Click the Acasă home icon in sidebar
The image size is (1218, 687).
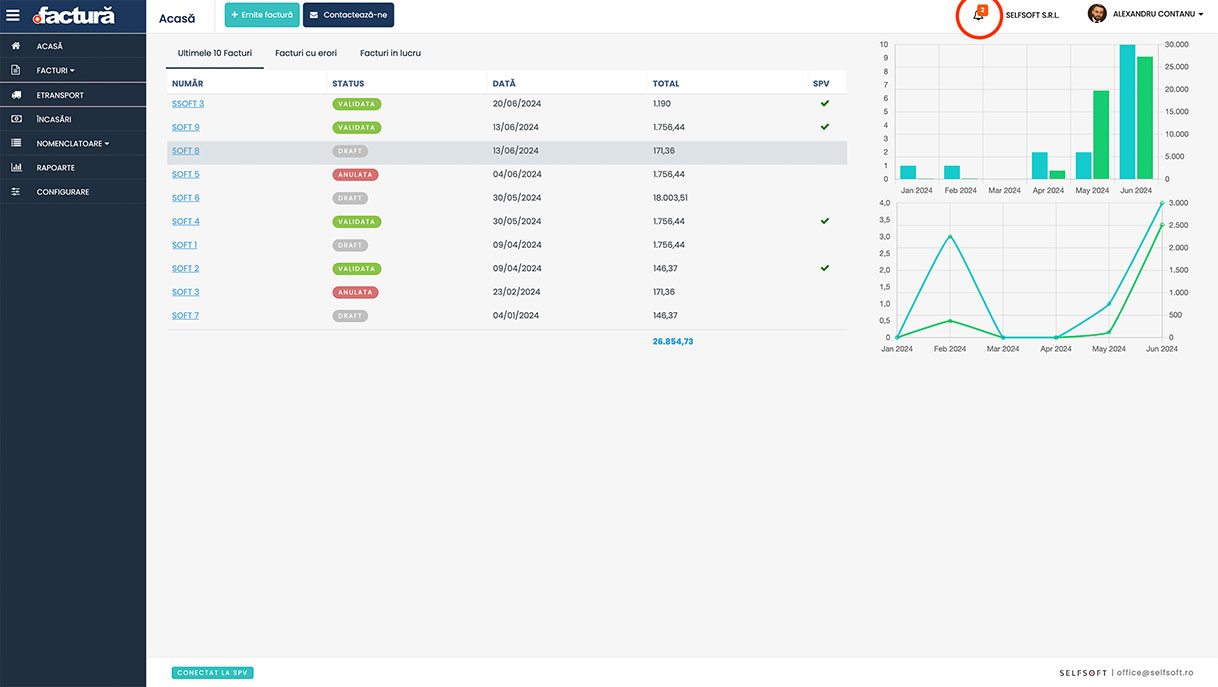point(16,46)
